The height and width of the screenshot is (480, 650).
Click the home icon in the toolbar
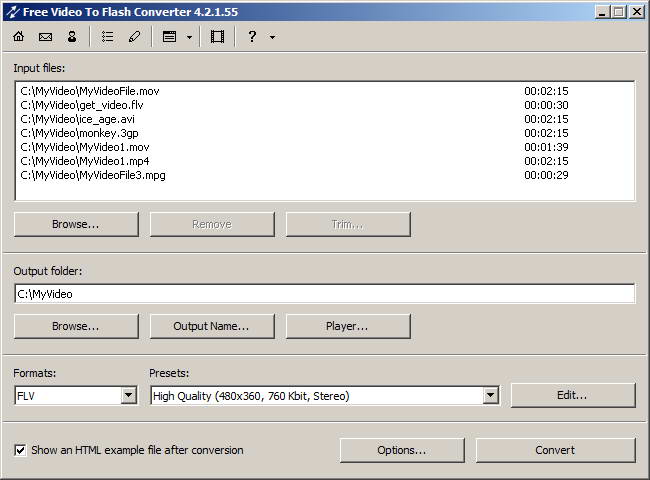point(18,37)
